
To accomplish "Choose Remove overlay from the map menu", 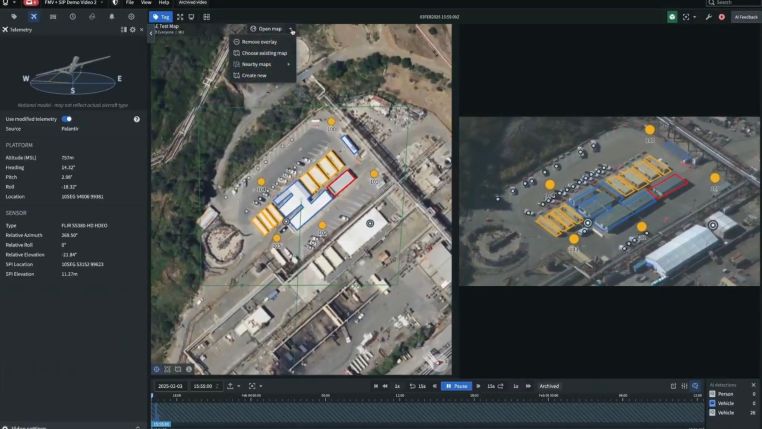I will (x=259, y=42).
